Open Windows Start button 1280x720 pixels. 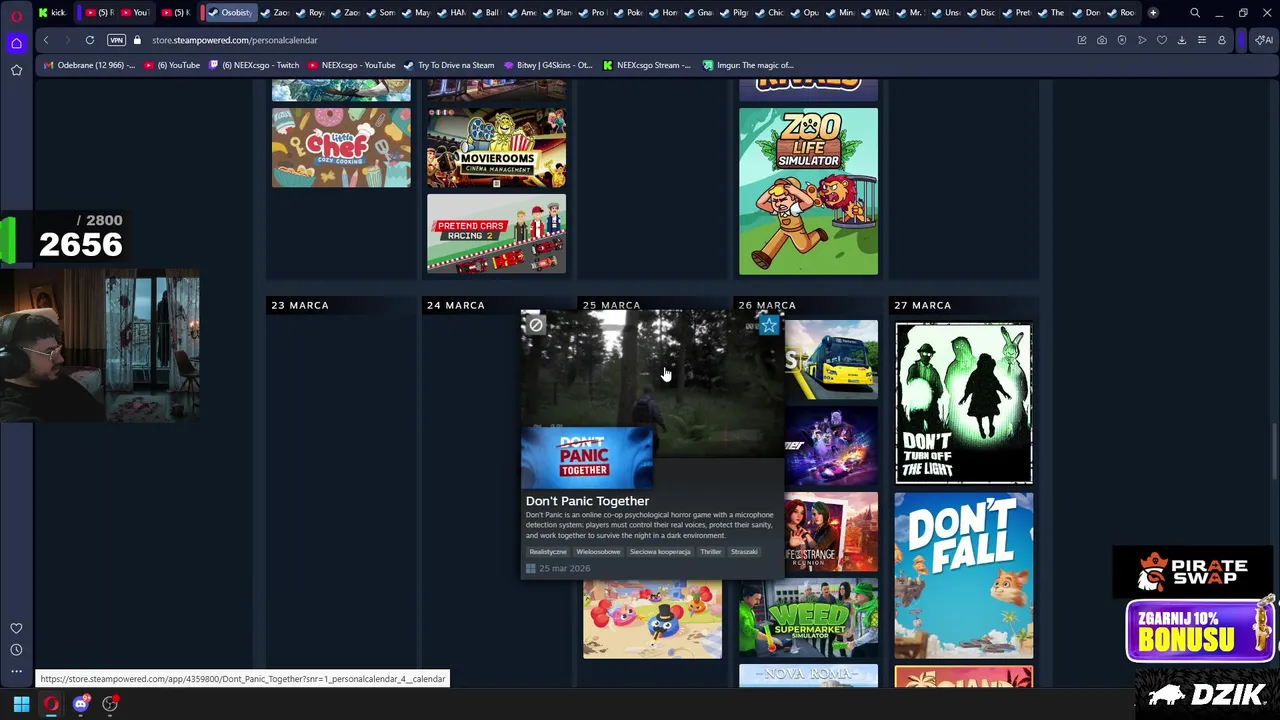(21, 704)
